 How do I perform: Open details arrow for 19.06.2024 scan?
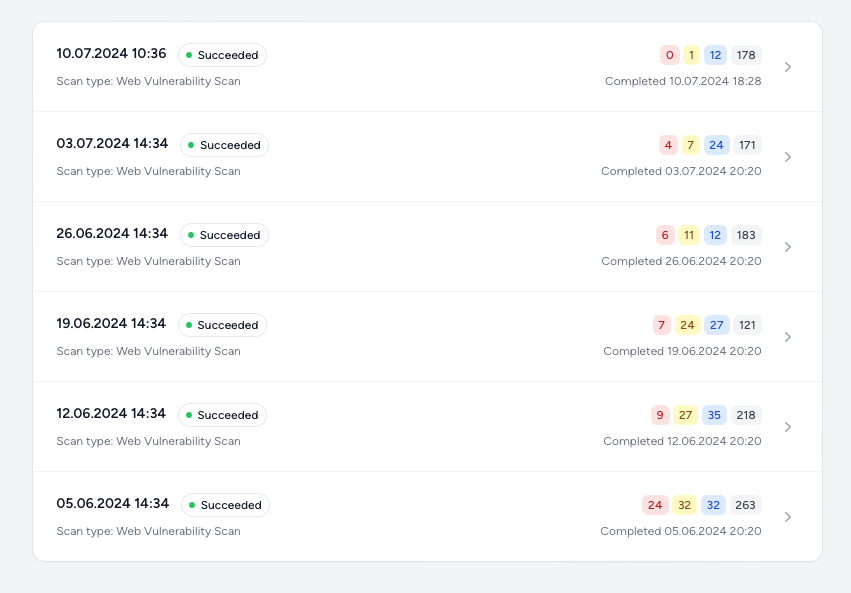coord(788,337)
